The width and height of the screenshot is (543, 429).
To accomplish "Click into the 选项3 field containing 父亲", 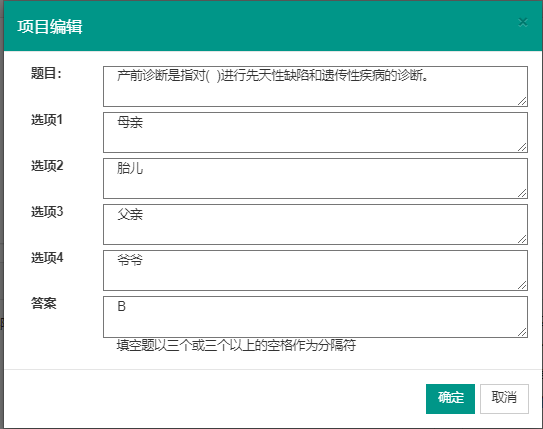I will [315, 224].
